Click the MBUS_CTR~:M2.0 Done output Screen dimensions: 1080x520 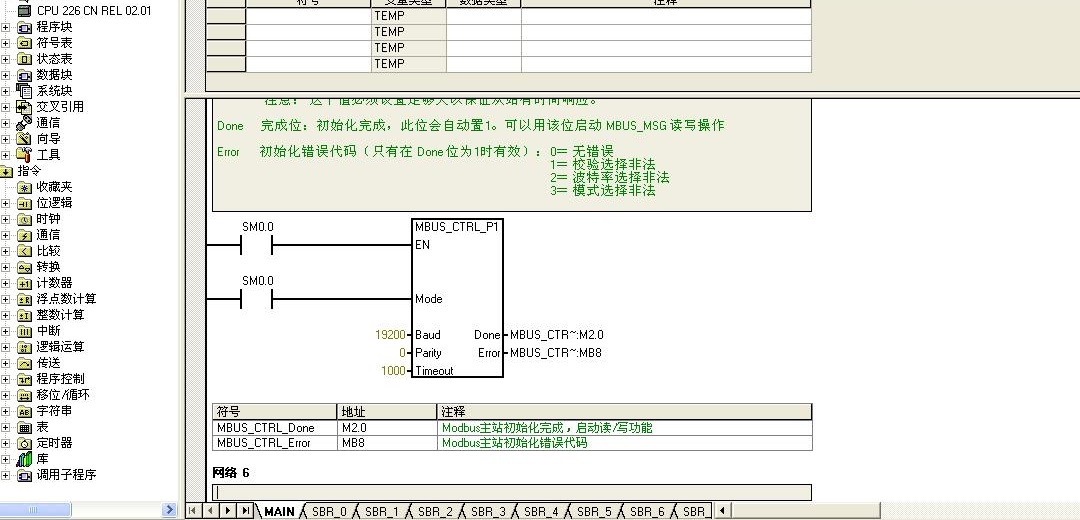[x=557, y=335]
